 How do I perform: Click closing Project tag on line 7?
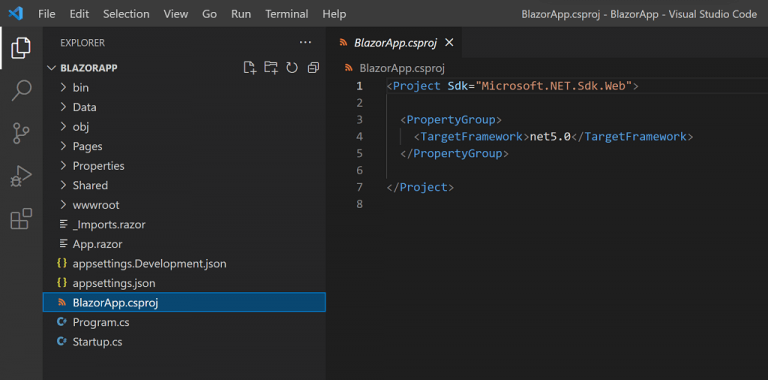click(x=420, y=187)
